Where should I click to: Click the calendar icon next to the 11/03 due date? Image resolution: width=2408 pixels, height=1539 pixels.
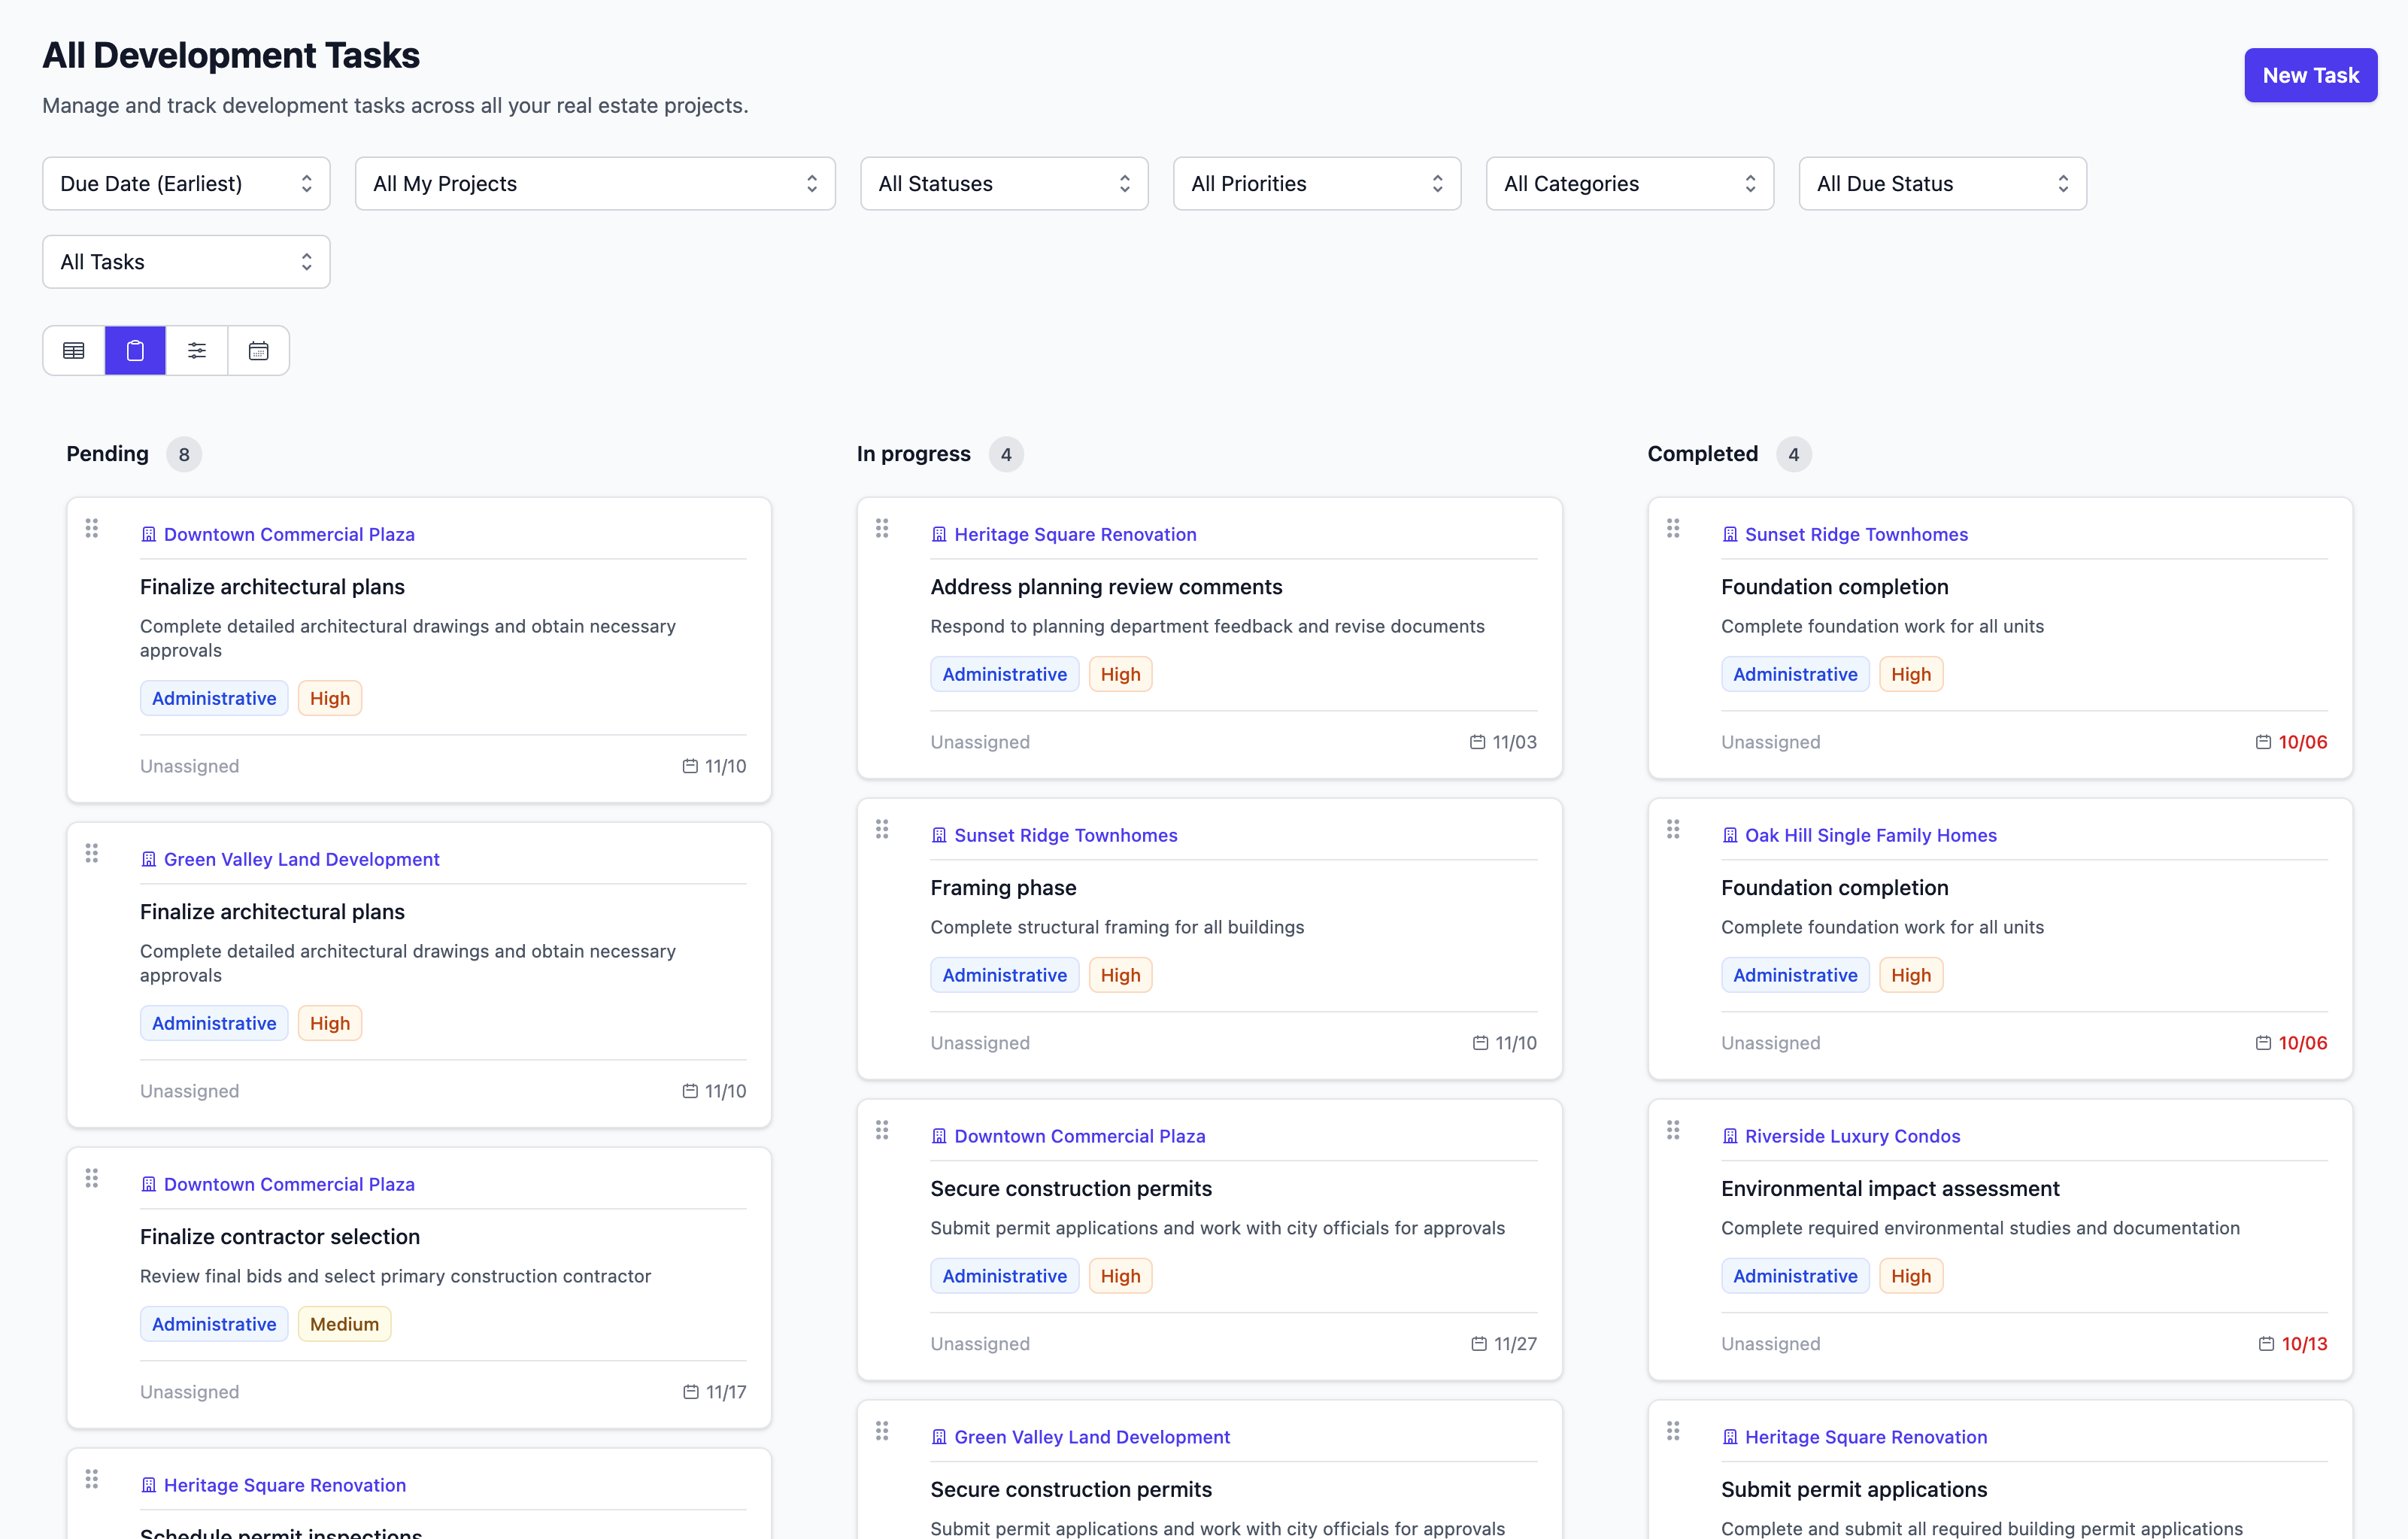pos(1477,742)
